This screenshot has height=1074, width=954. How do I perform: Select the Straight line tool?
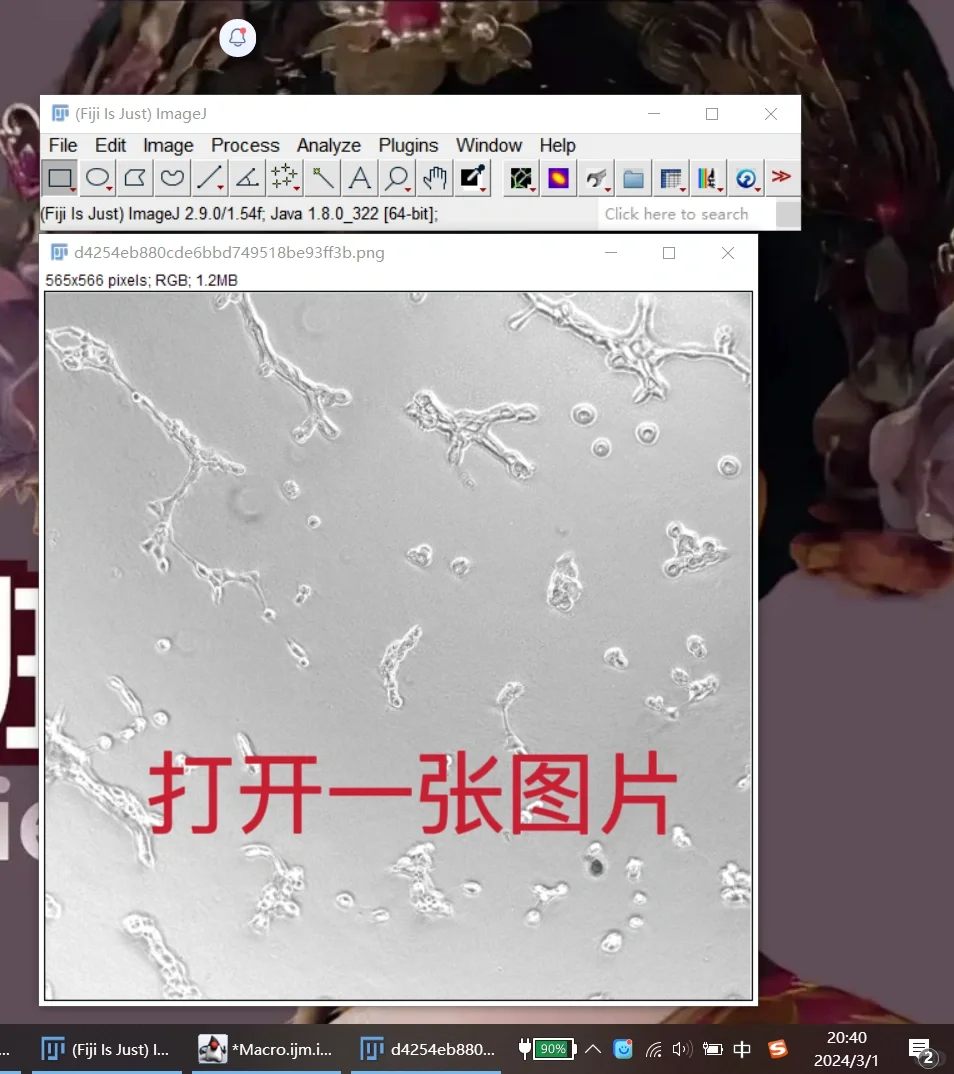(208, 177)
